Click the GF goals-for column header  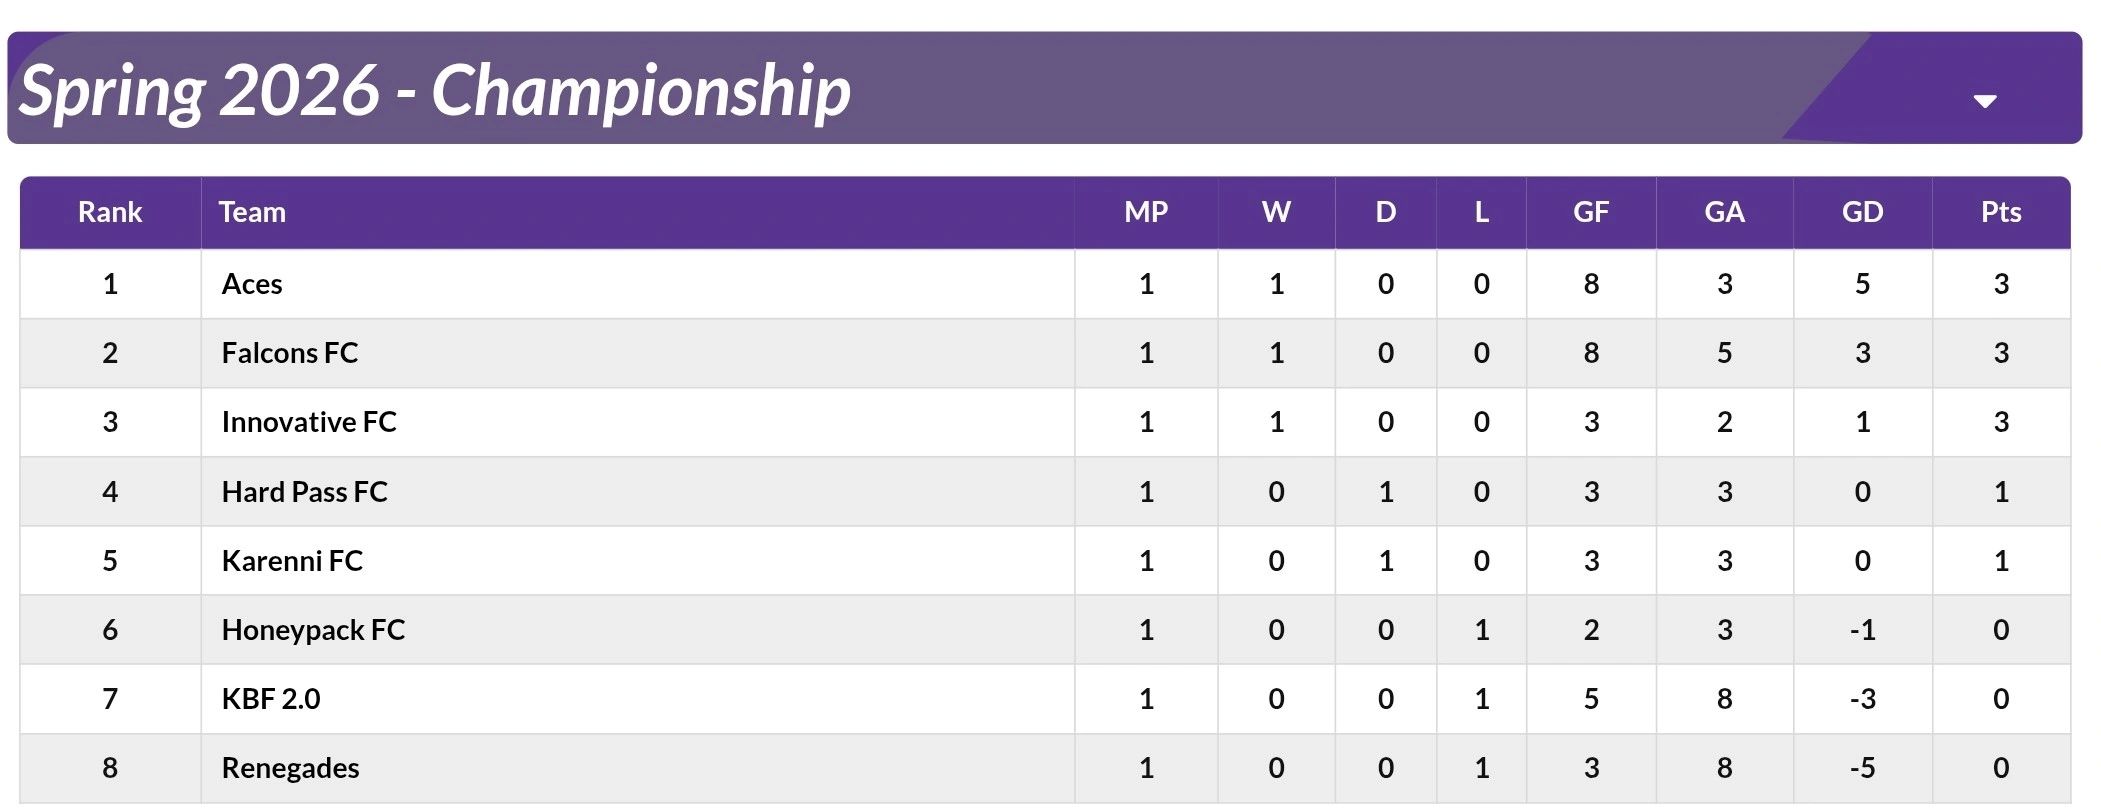pos(1591,212)
